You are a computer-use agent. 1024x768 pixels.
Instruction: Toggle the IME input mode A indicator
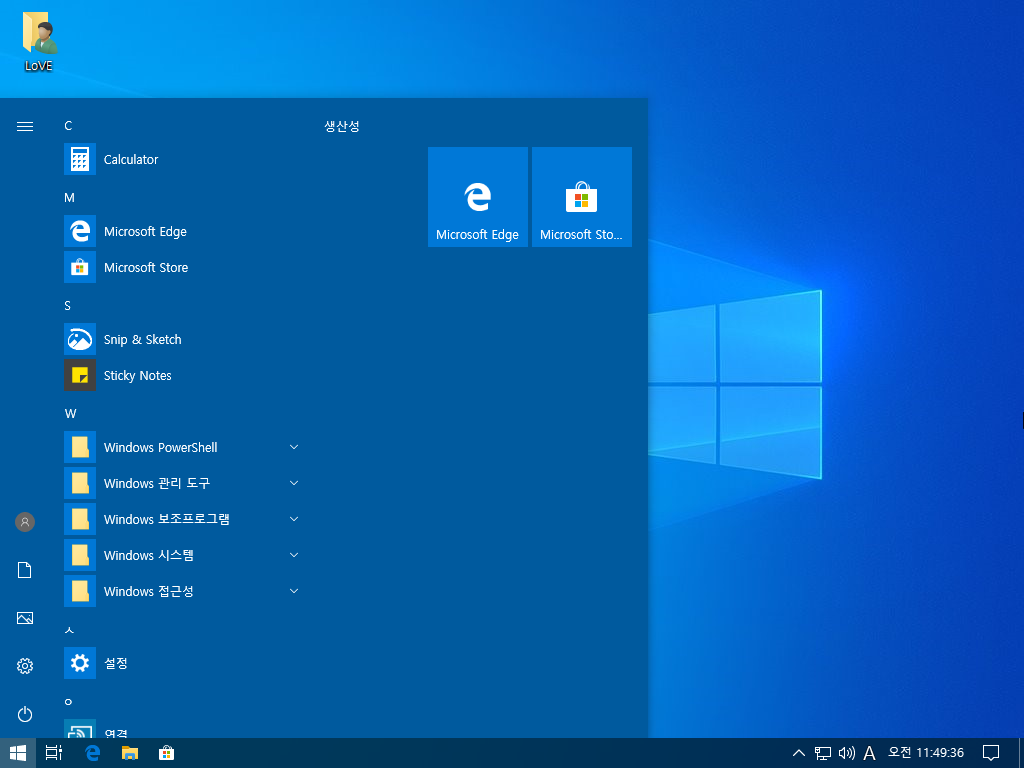pos(869,753)
